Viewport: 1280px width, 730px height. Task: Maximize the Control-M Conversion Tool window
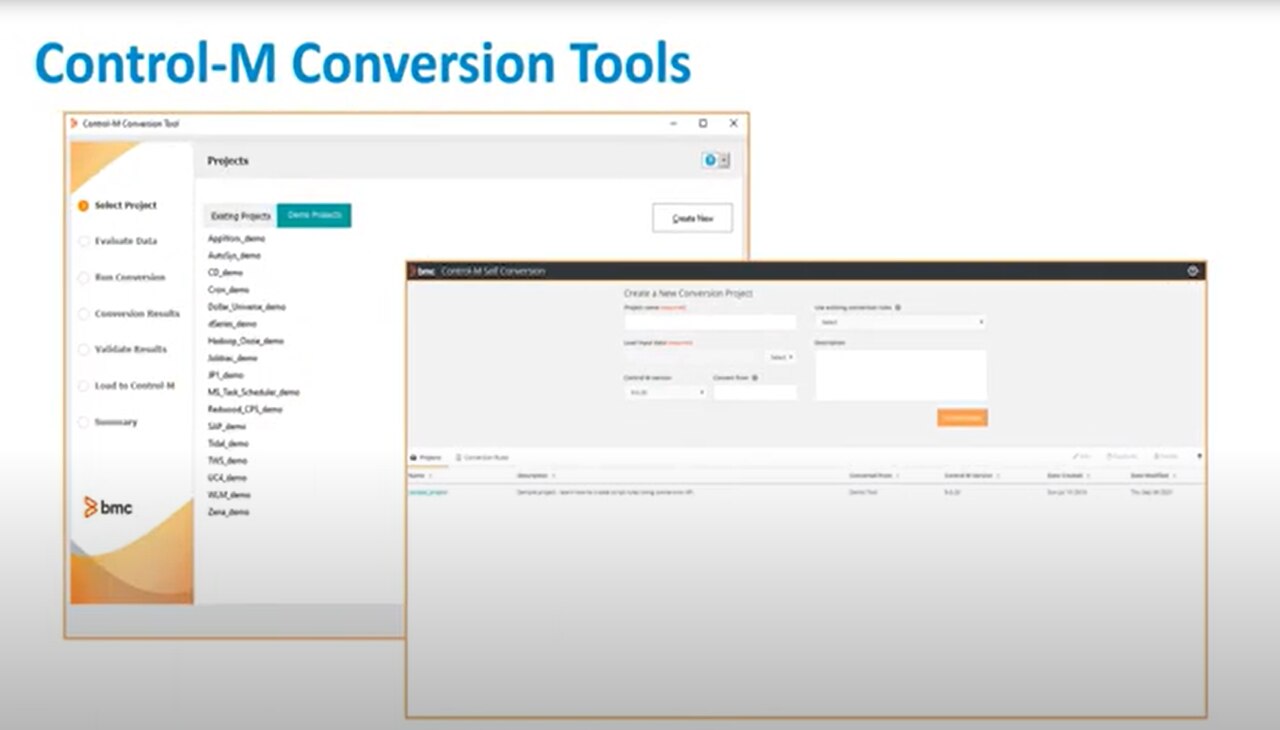[x=703, y=123]
